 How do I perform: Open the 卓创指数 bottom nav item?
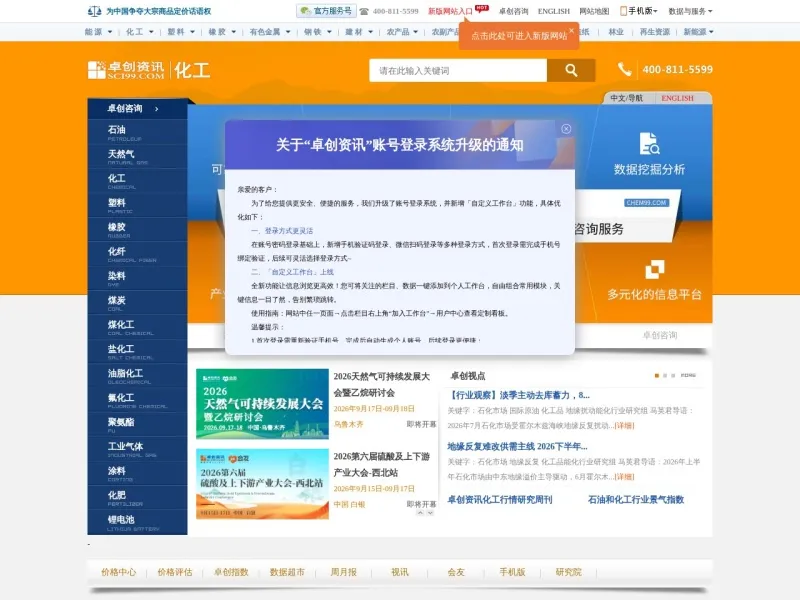pyautogui.click(x=231, y=572)
